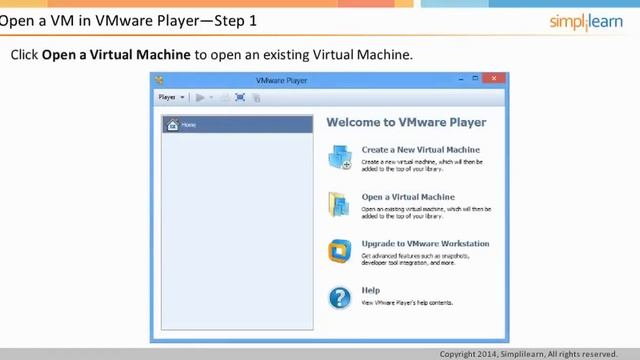Click the VMware Workstation upgrade icon
The width and height of the screenshot is (640, 360).
[340, 251]
